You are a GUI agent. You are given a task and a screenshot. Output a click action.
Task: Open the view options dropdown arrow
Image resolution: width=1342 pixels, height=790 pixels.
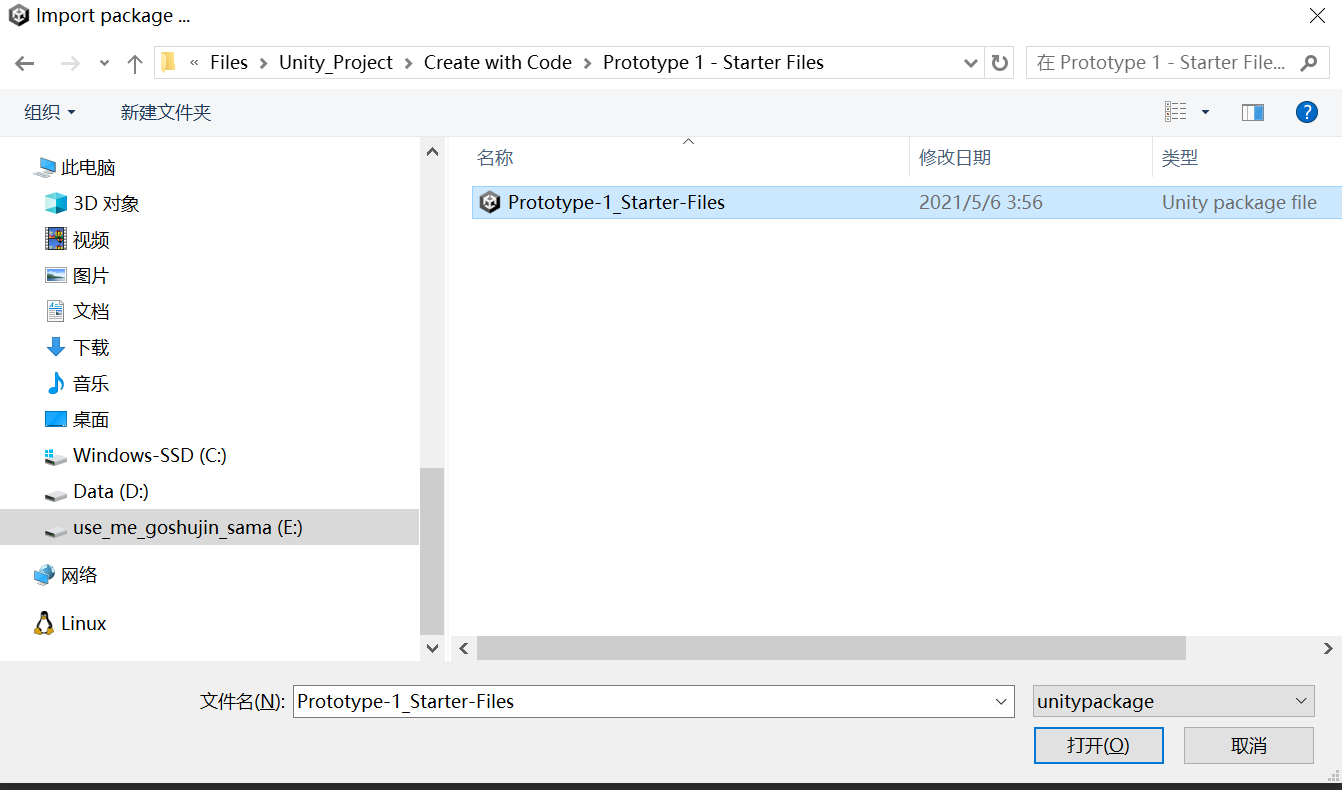1205,112
